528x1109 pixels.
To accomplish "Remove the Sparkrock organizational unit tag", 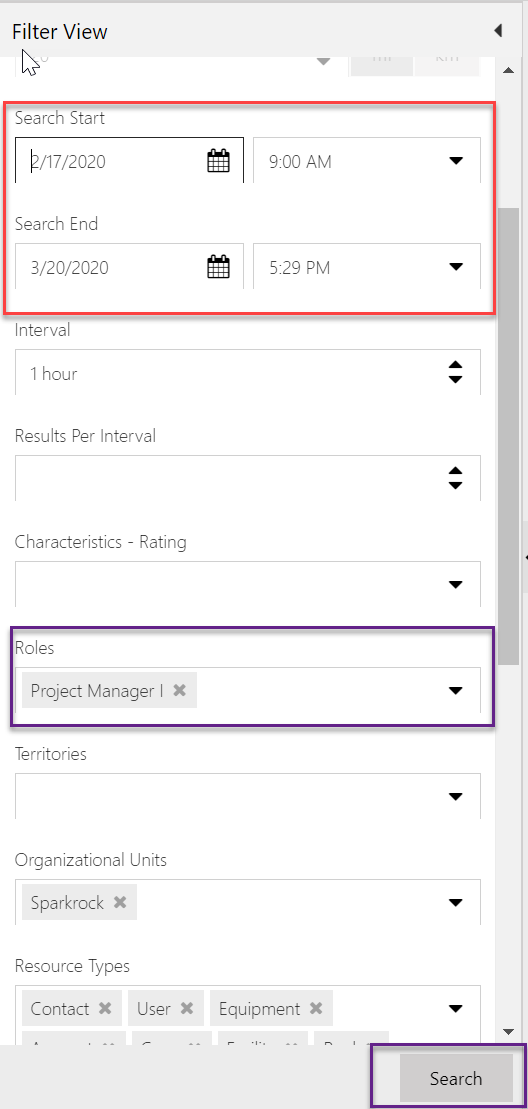I will [120, 902].
